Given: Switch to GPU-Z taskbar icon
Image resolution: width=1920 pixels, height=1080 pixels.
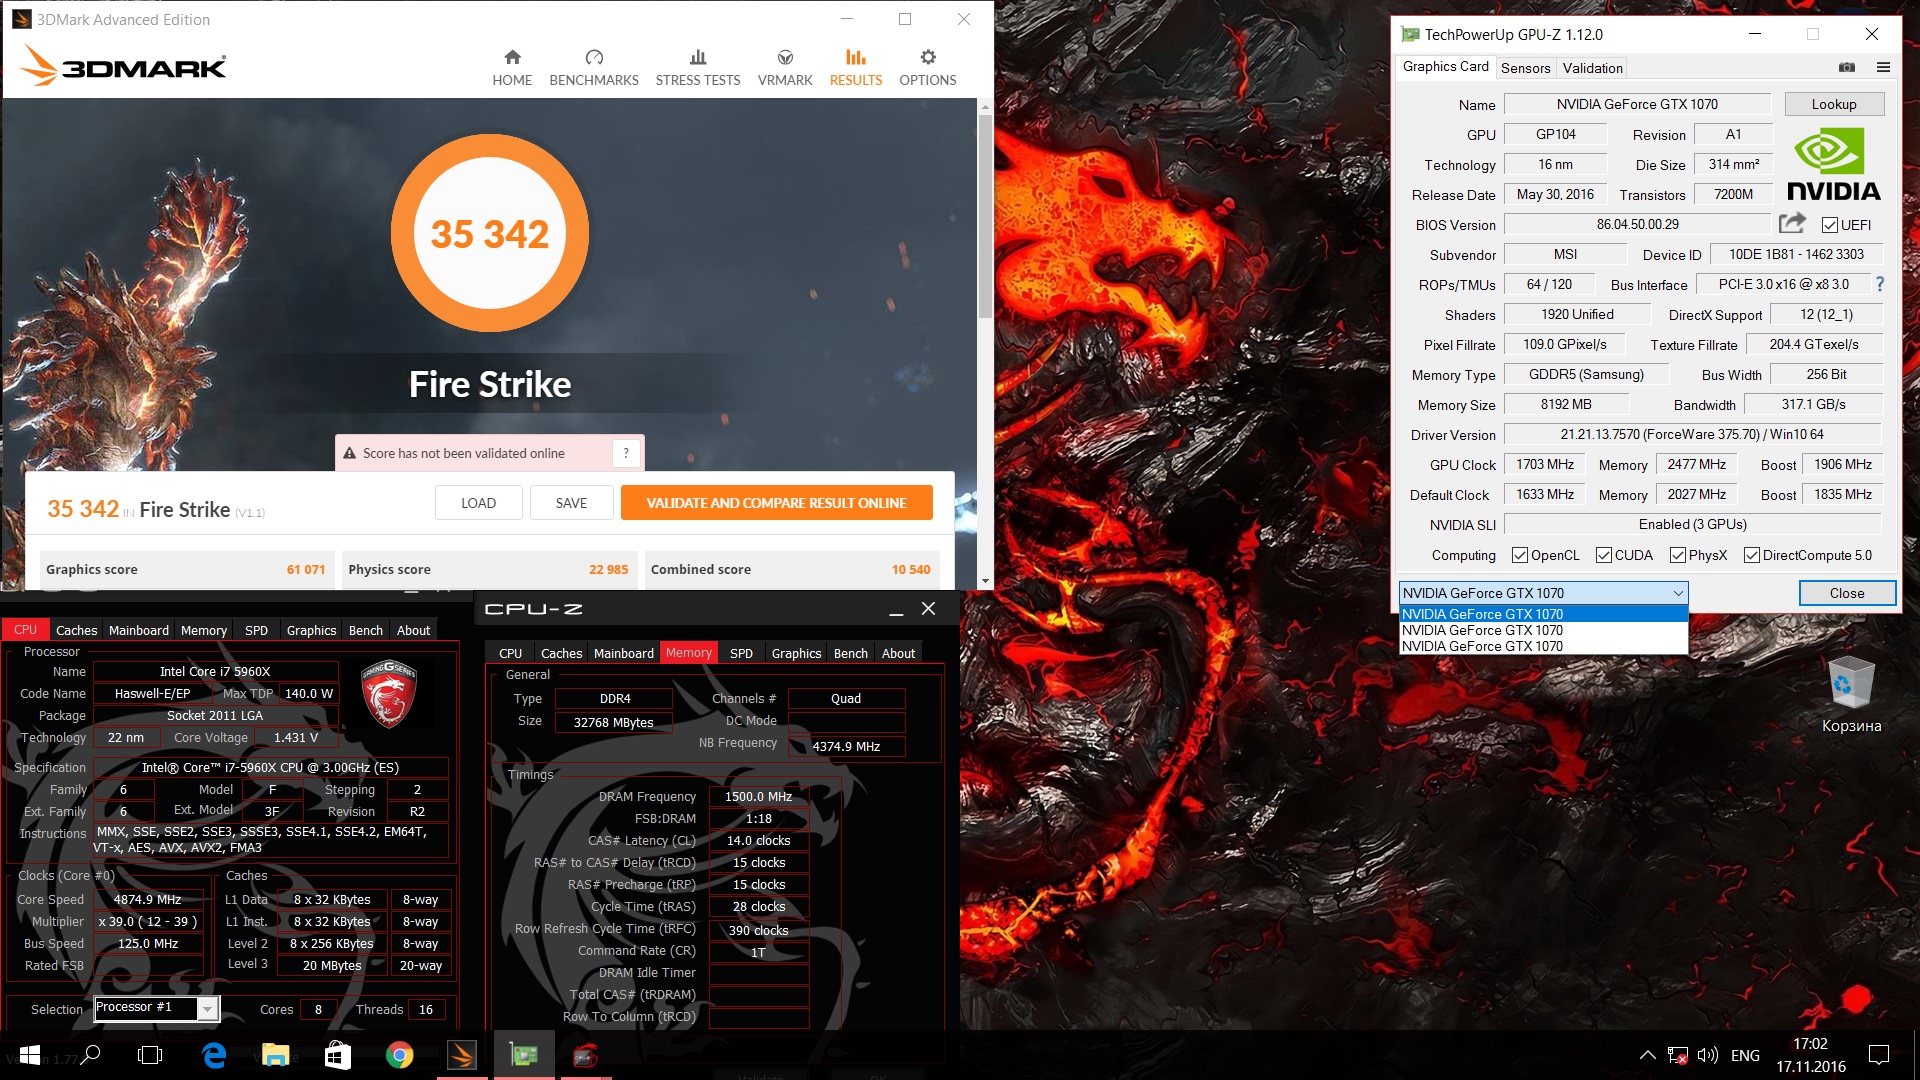Looking at the screenshot, I should [x=523, y=1055].
